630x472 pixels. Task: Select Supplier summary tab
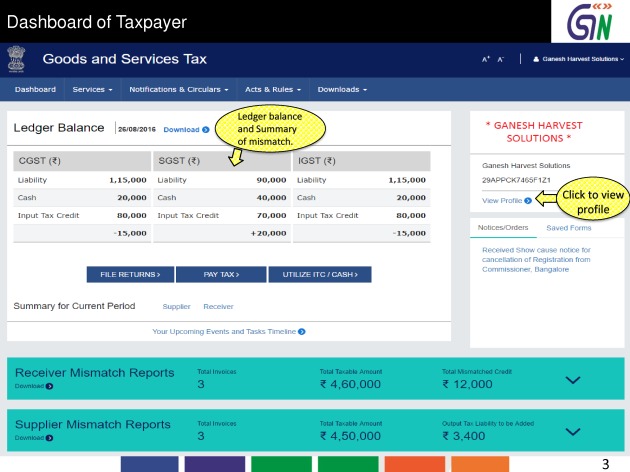176,306
